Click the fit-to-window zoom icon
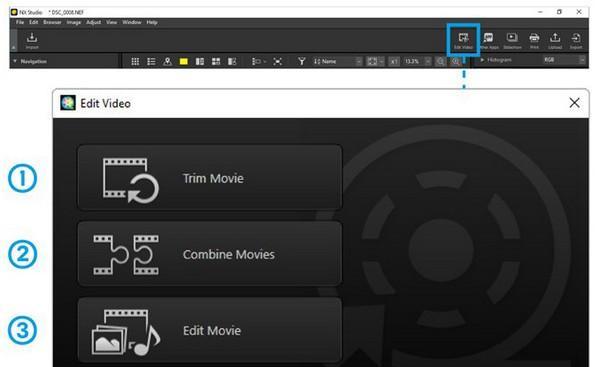600x367 pixels. (372, 61)
